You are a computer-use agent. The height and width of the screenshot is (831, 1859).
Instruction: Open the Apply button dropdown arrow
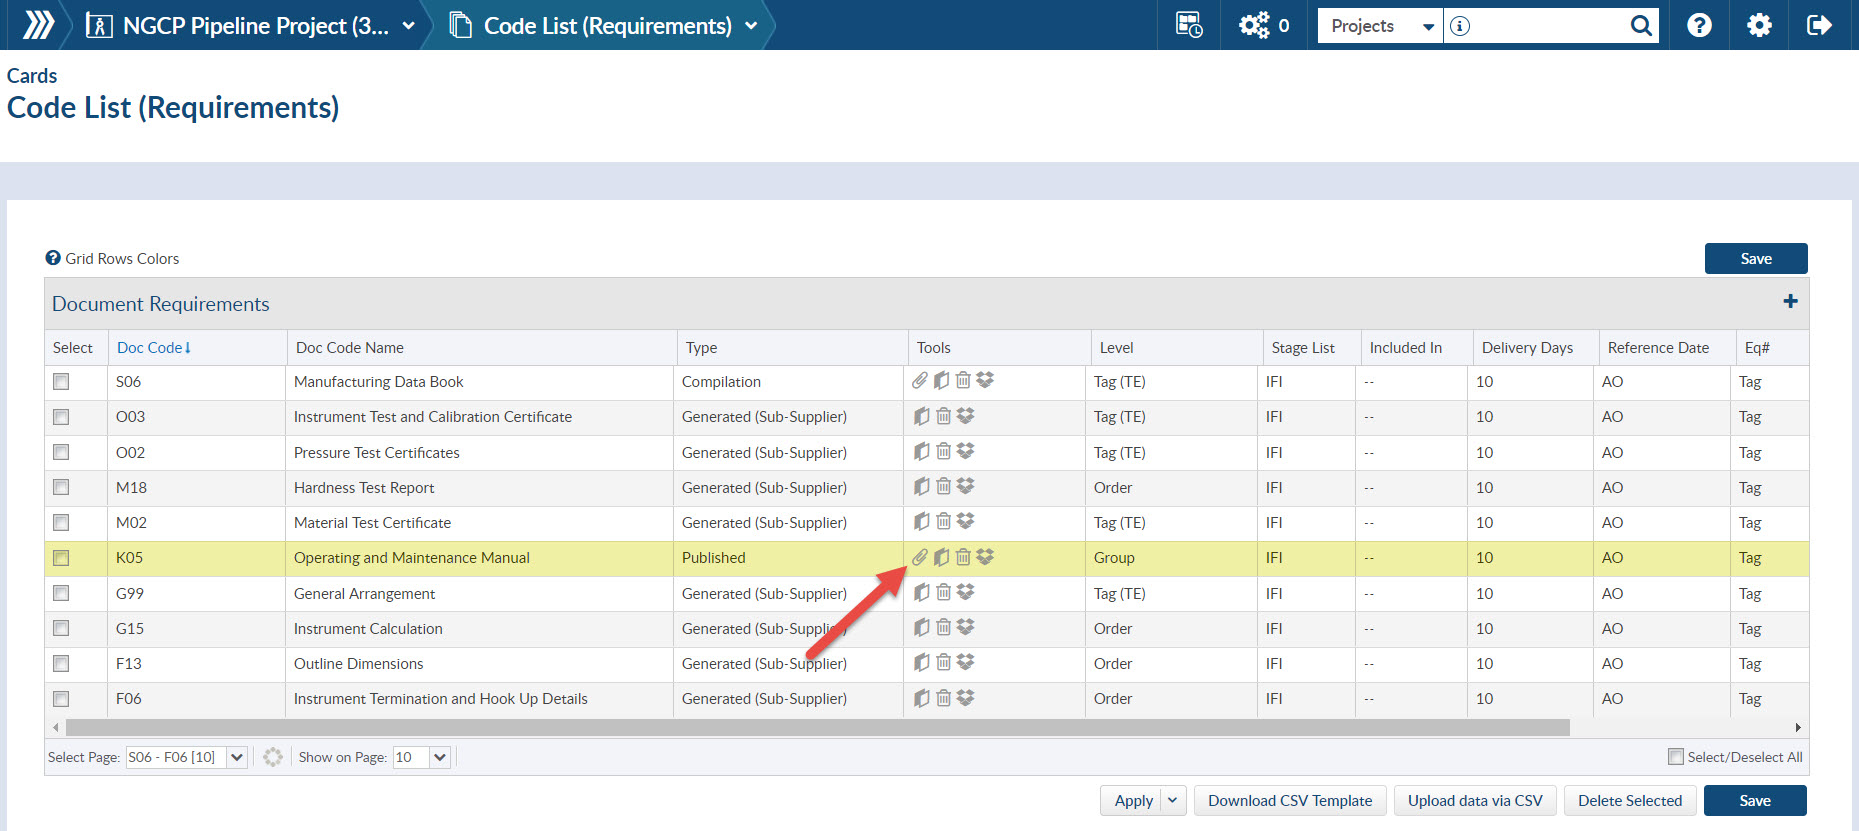[1173, 800]
